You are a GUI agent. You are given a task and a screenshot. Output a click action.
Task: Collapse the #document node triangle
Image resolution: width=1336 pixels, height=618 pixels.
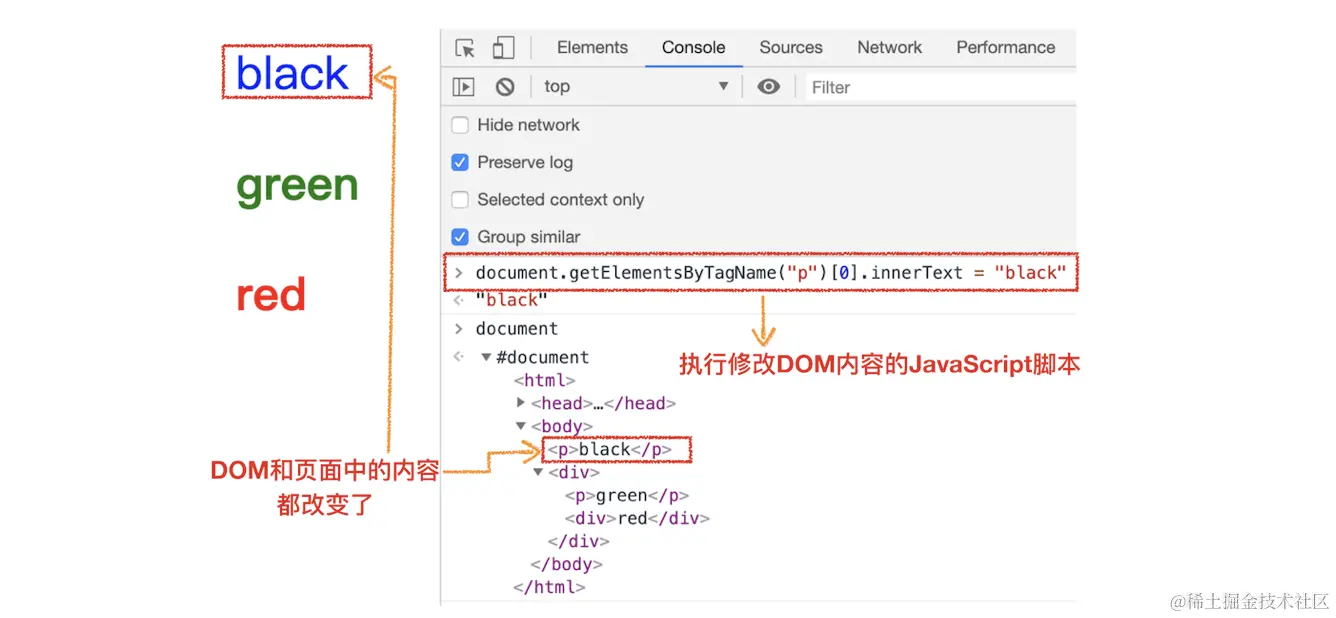tap(486, 358)
